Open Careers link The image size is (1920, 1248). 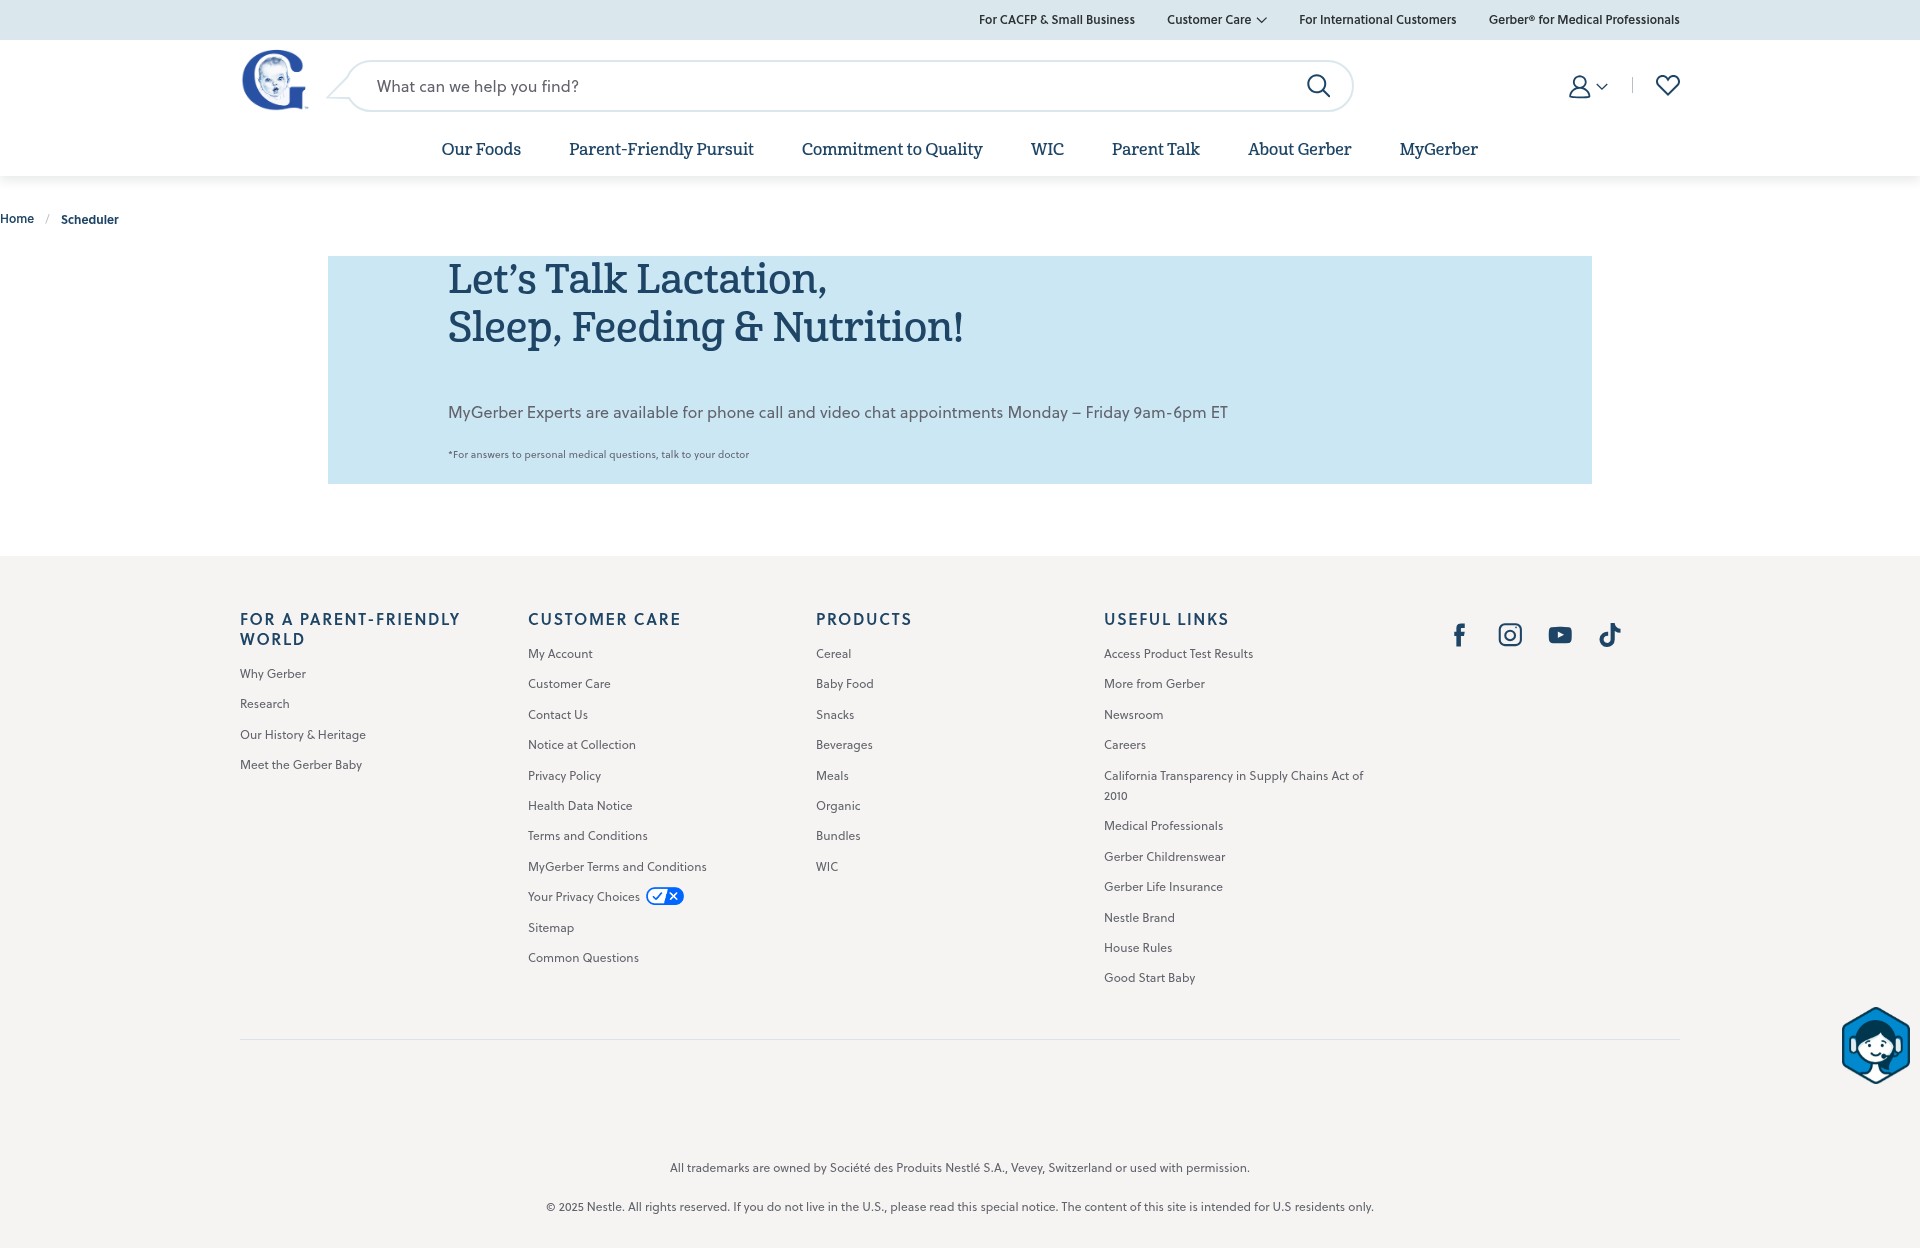1125,745
